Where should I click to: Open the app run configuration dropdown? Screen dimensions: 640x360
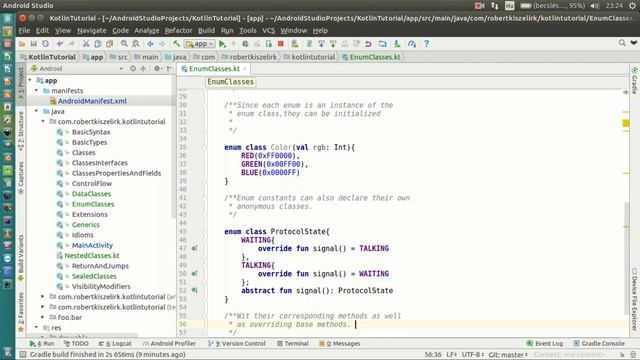pyautogui.click(x=200, y=44)
